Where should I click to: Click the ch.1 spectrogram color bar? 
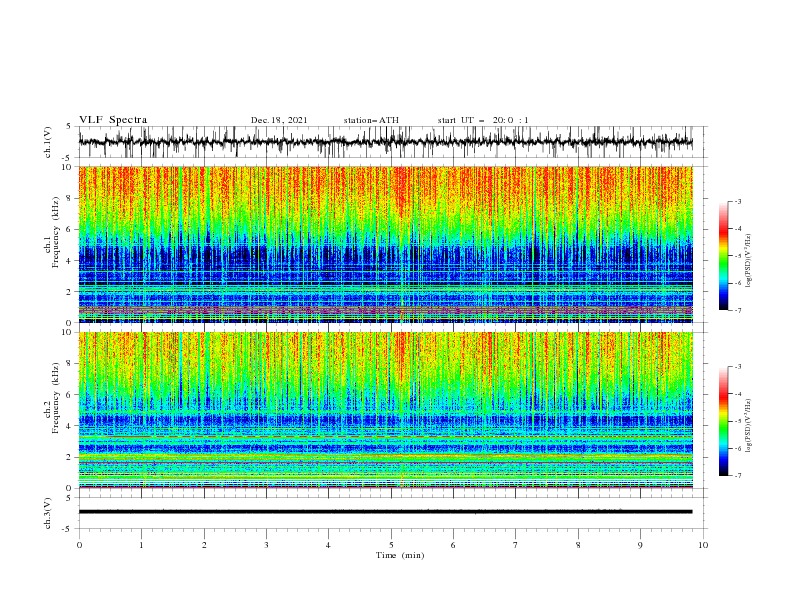pyautogui.click(x=723, y=256)
